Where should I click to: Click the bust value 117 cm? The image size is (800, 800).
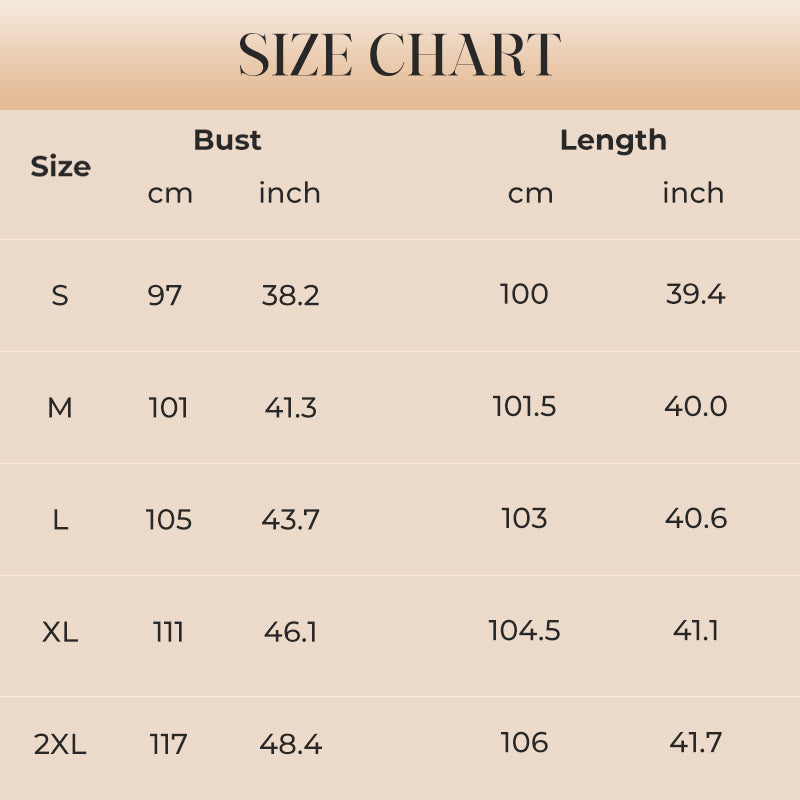[168, 744]
